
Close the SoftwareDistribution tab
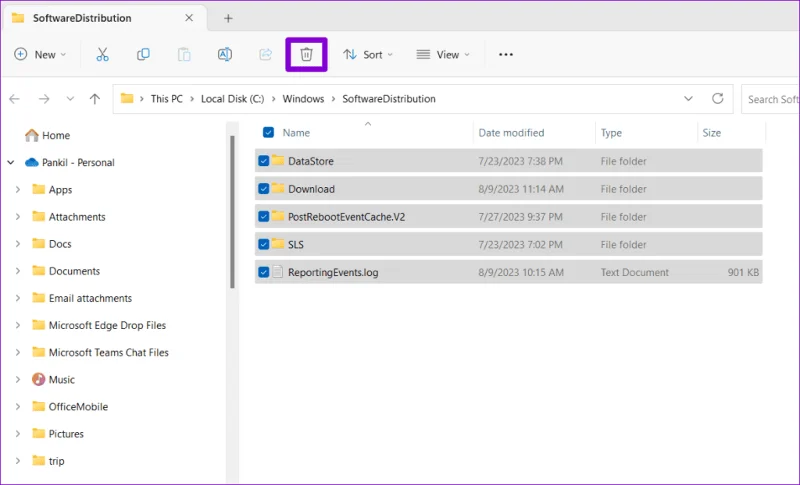point(189,18)
